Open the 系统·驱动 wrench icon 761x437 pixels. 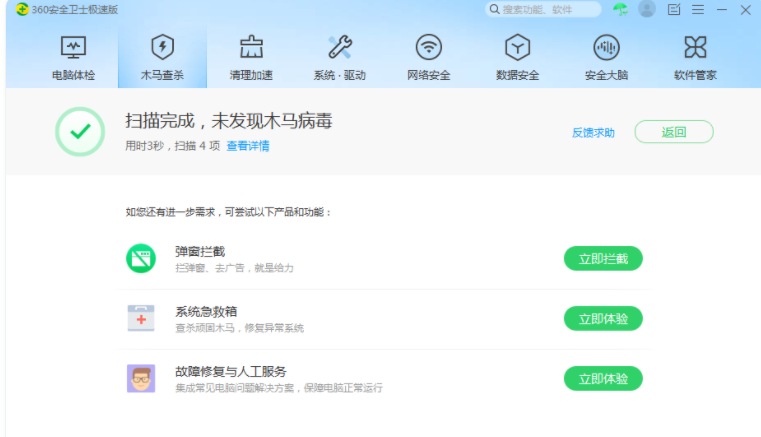pyautogui.click(x=340, y=47)
